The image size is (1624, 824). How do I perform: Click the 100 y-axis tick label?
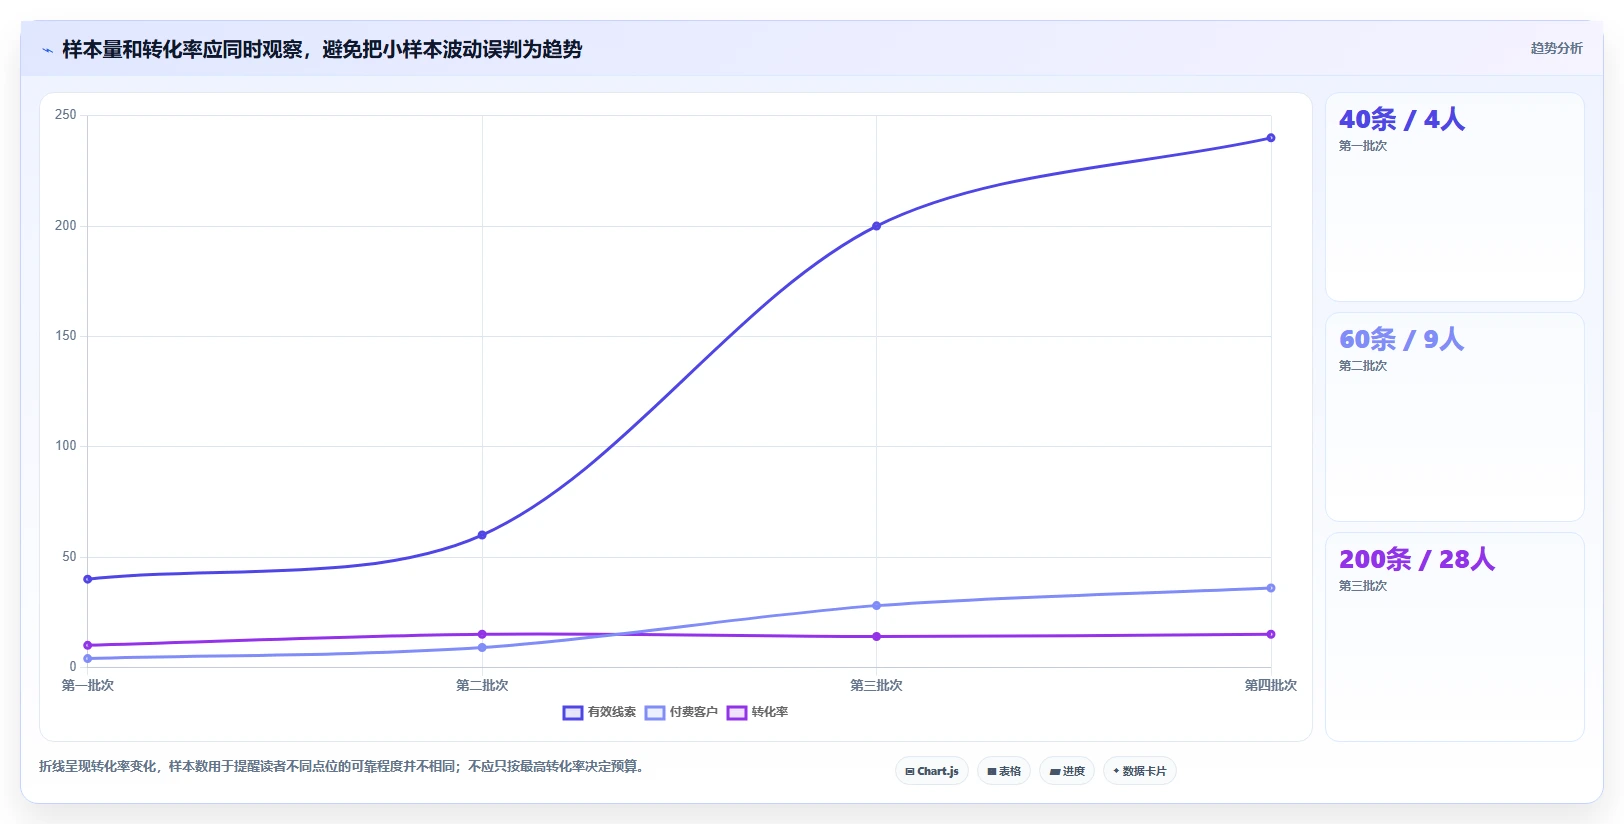click(x=66, y=446)
